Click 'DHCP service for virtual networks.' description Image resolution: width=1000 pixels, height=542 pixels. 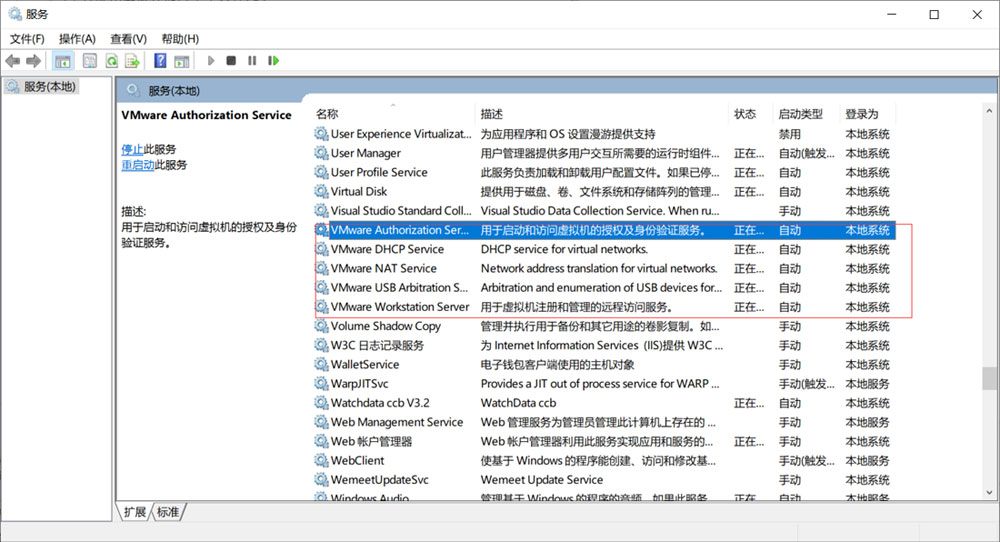pos(564,249)
